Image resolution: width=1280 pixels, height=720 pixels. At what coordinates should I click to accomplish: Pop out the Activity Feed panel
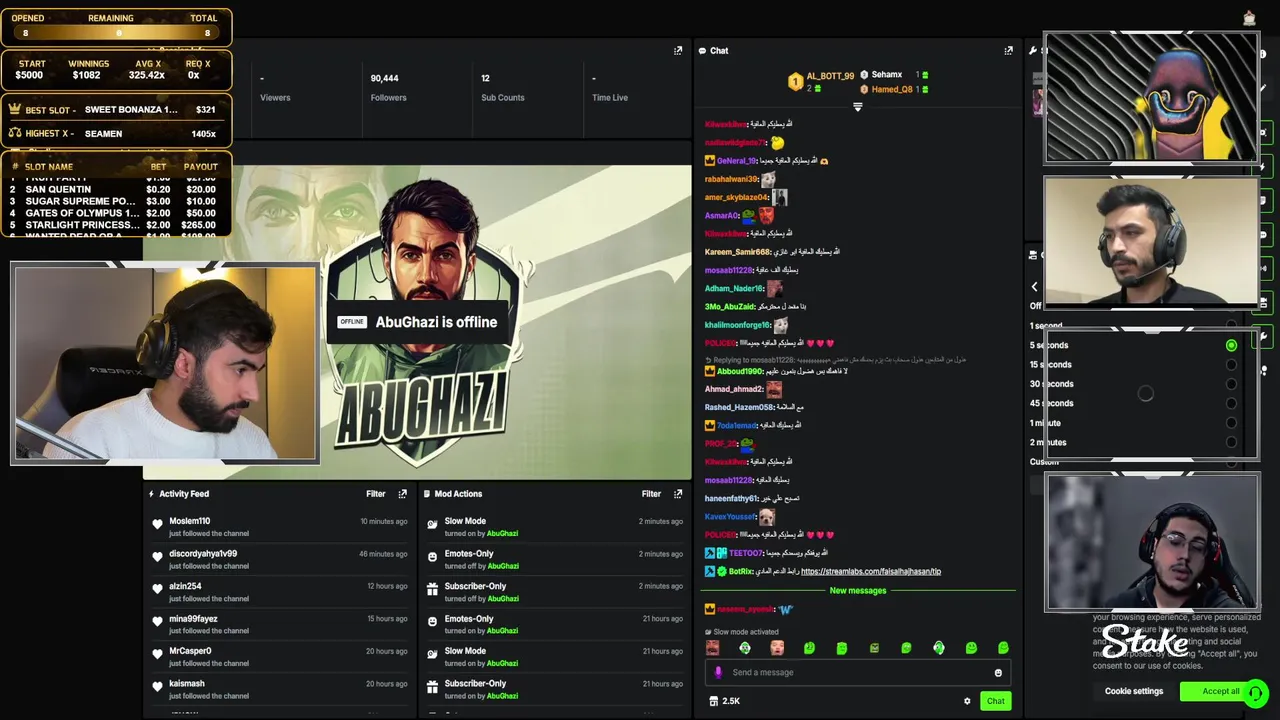point(402,494)
